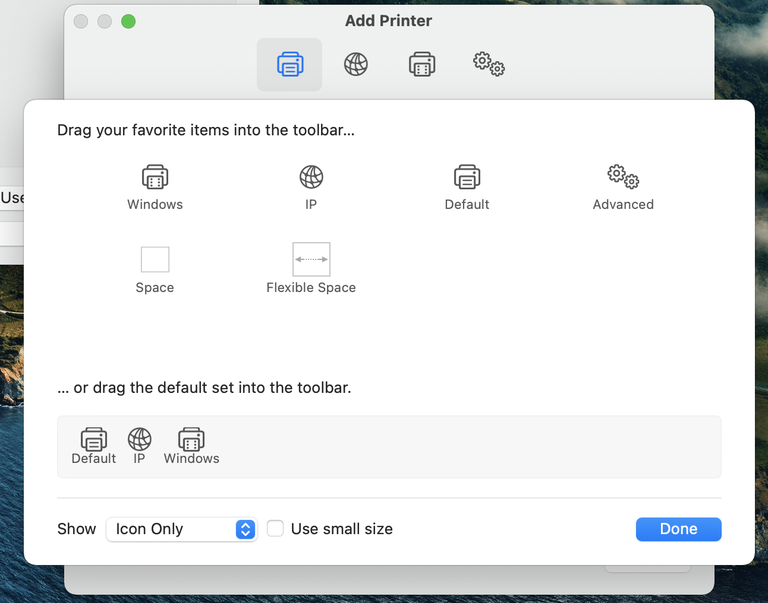Click the Flexible Space label text
This screenshot has height=603, width=768.
[311, 288]
